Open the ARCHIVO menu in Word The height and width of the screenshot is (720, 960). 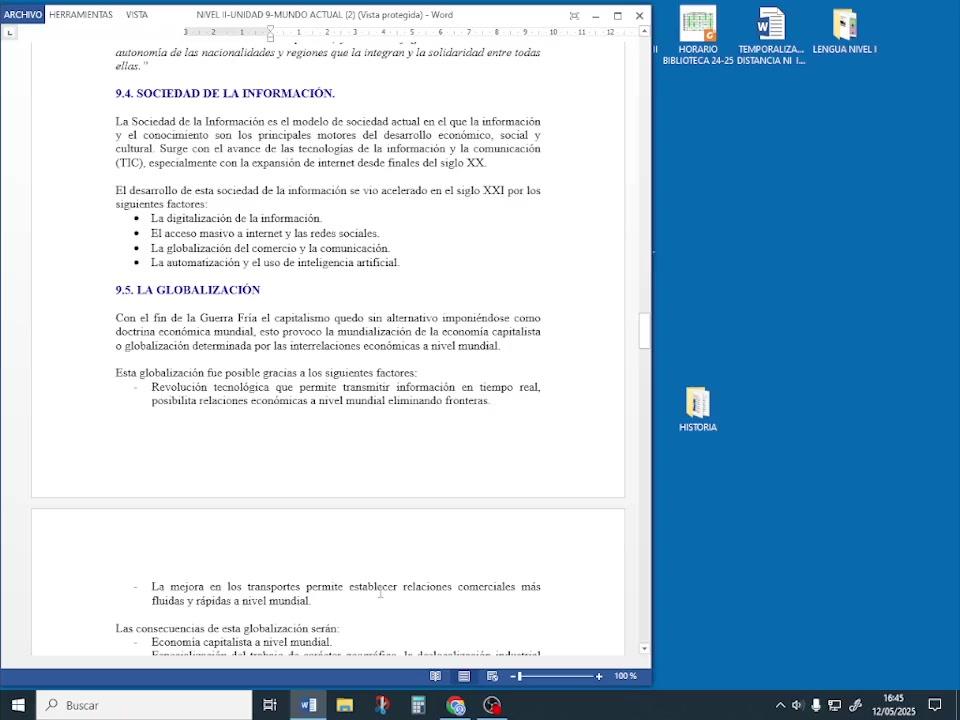tap(23, 15)
